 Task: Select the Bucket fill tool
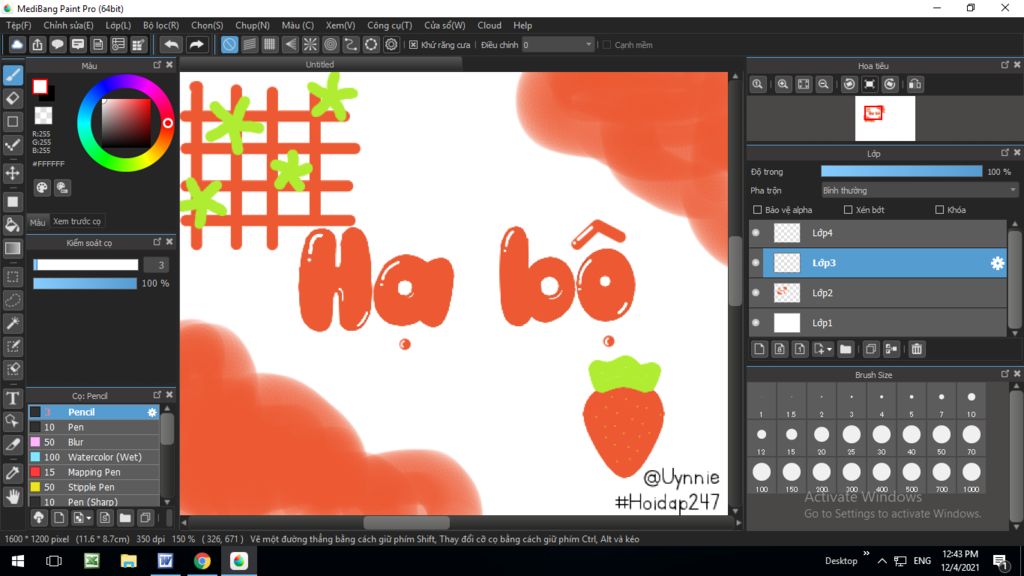[13, 225]
